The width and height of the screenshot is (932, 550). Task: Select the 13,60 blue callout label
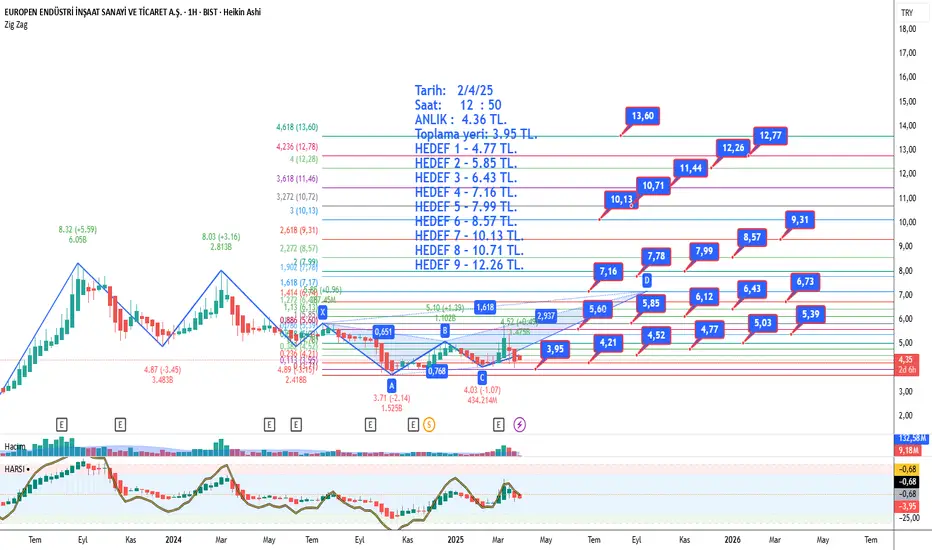643,116
